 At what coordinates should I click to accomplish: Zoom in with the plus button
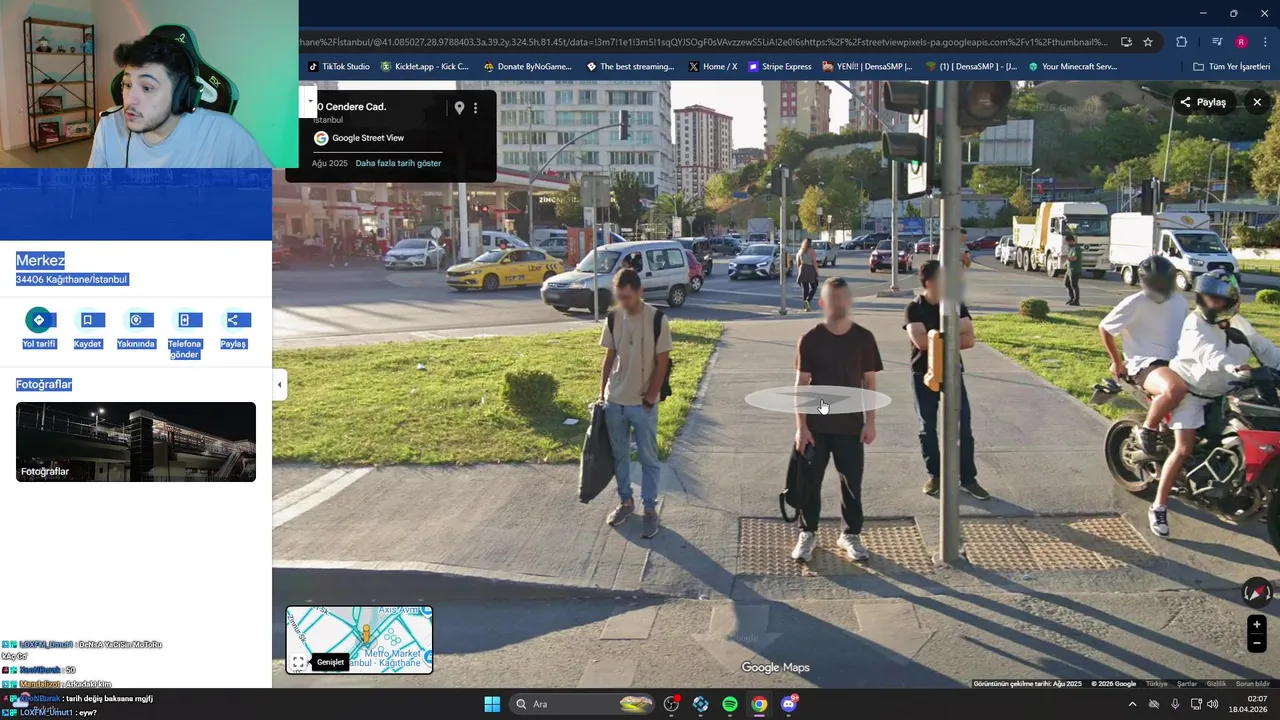tap(1257, 625)
